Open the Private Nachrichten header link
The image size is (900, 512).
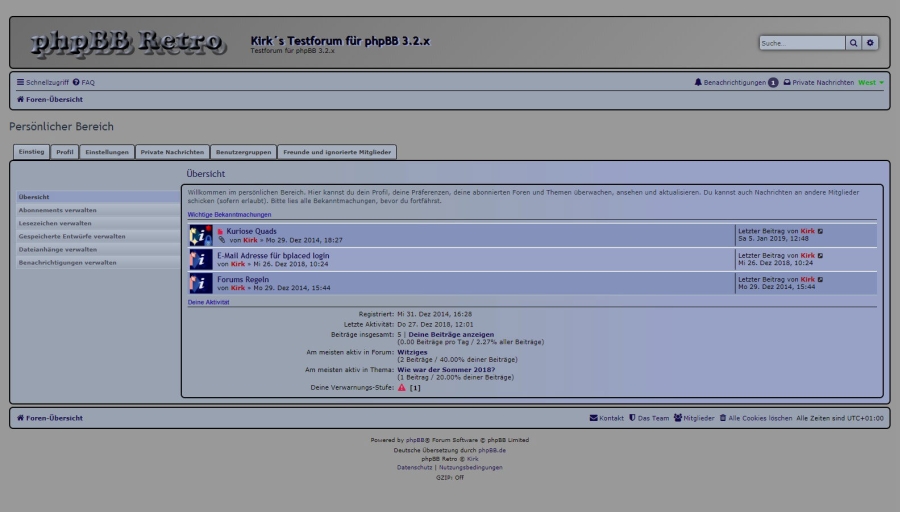(822, 82)
